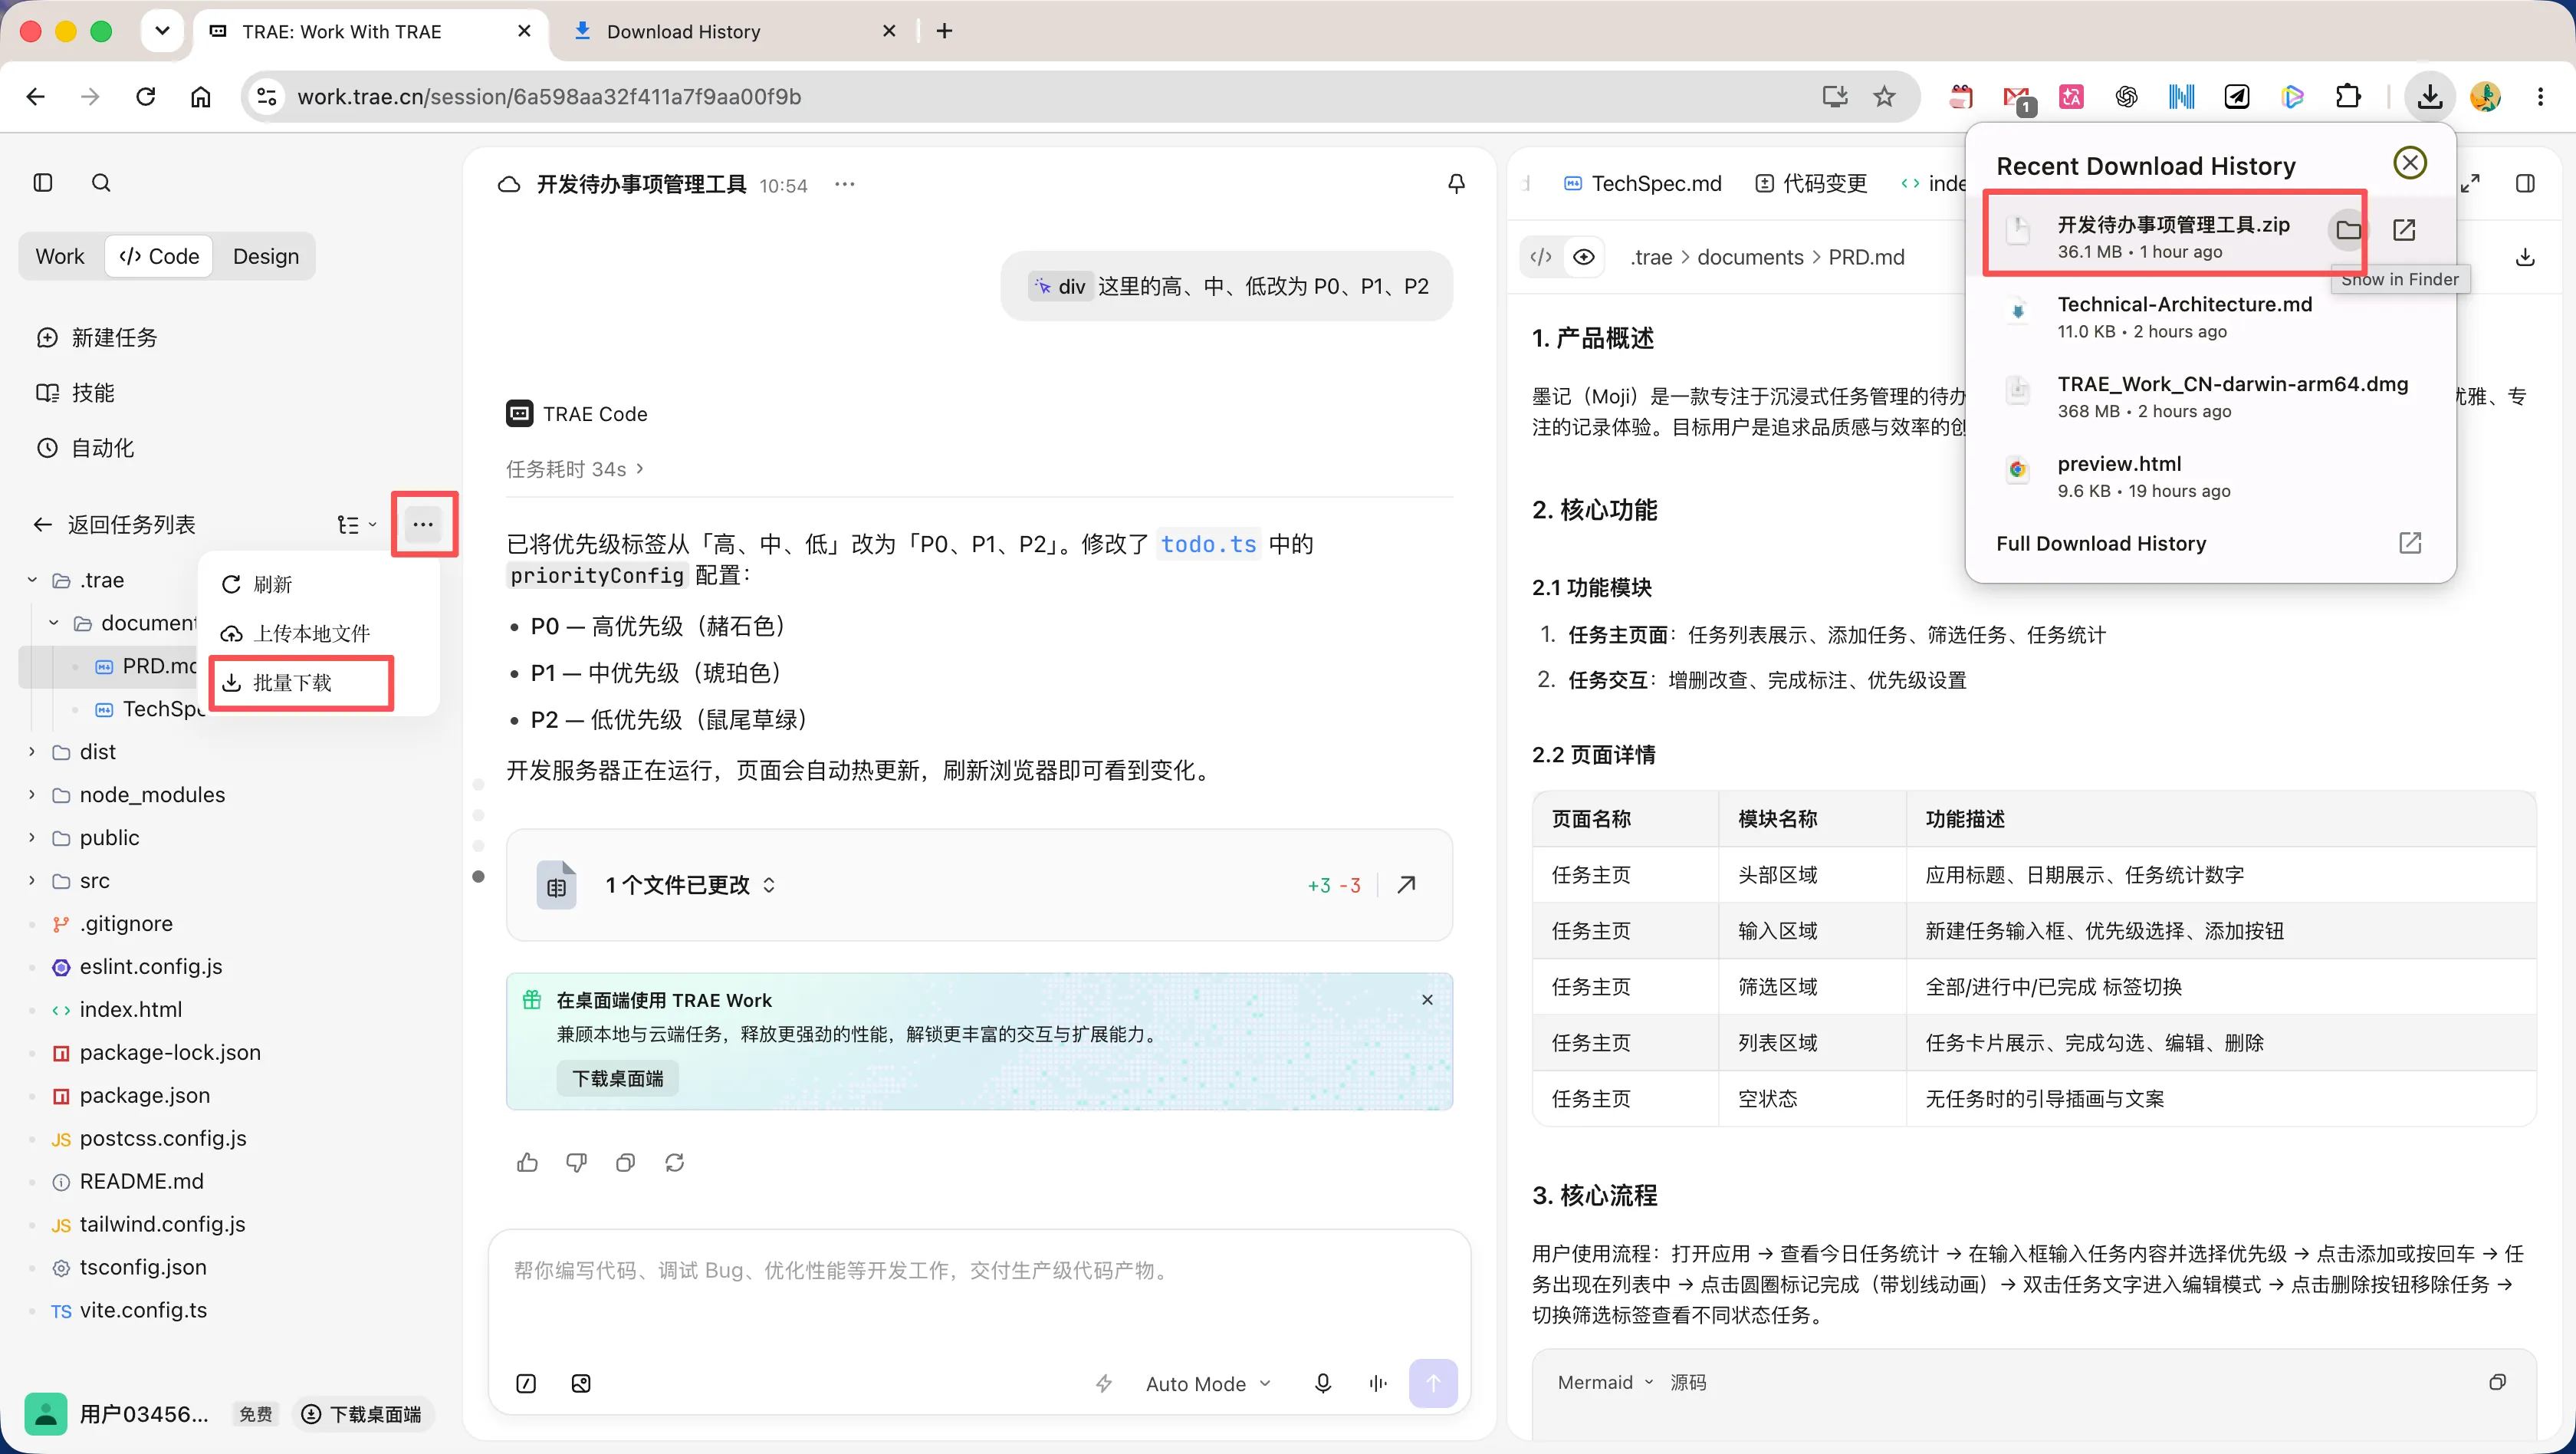Send the message with the arrow button
The image size is (2576, 1454).
pos(1433,1384)
